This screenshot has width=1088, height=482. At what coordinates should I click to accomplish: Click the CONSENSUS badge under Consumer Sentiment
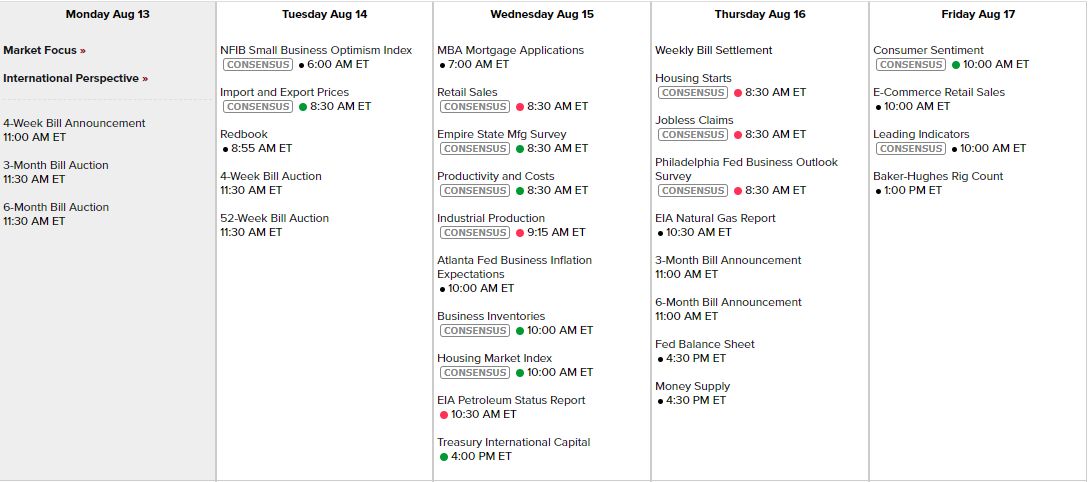click(911, 64)
